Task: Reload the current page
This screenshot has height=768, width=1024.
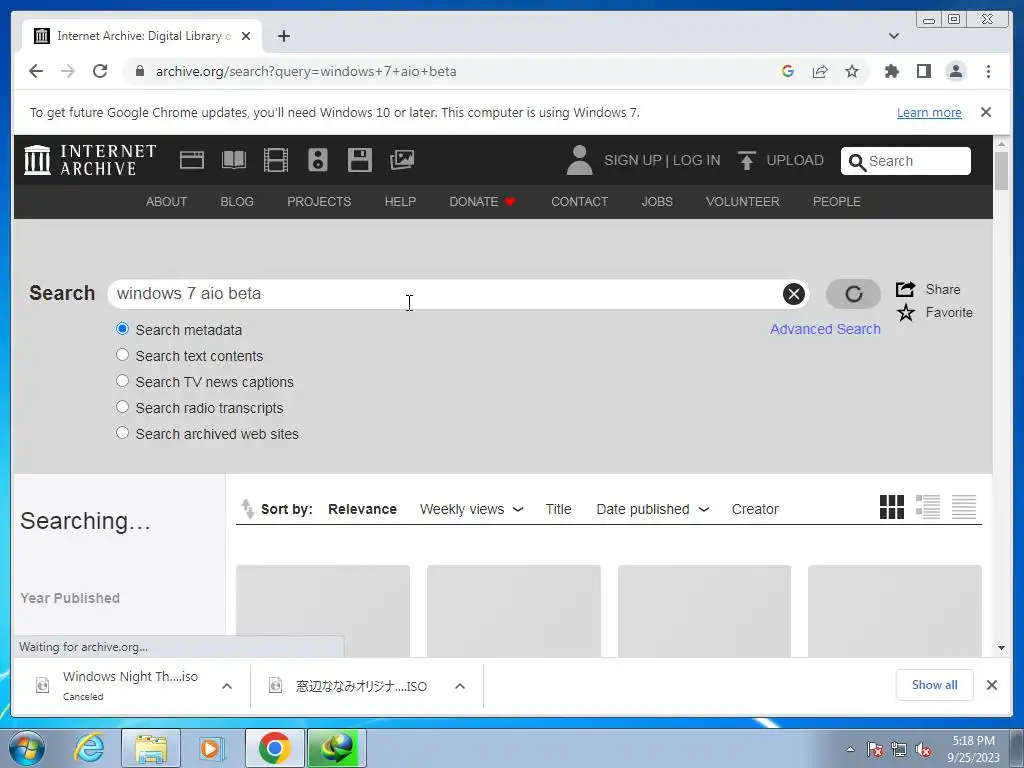Action: pyautogui.click(x=100, y=71)
